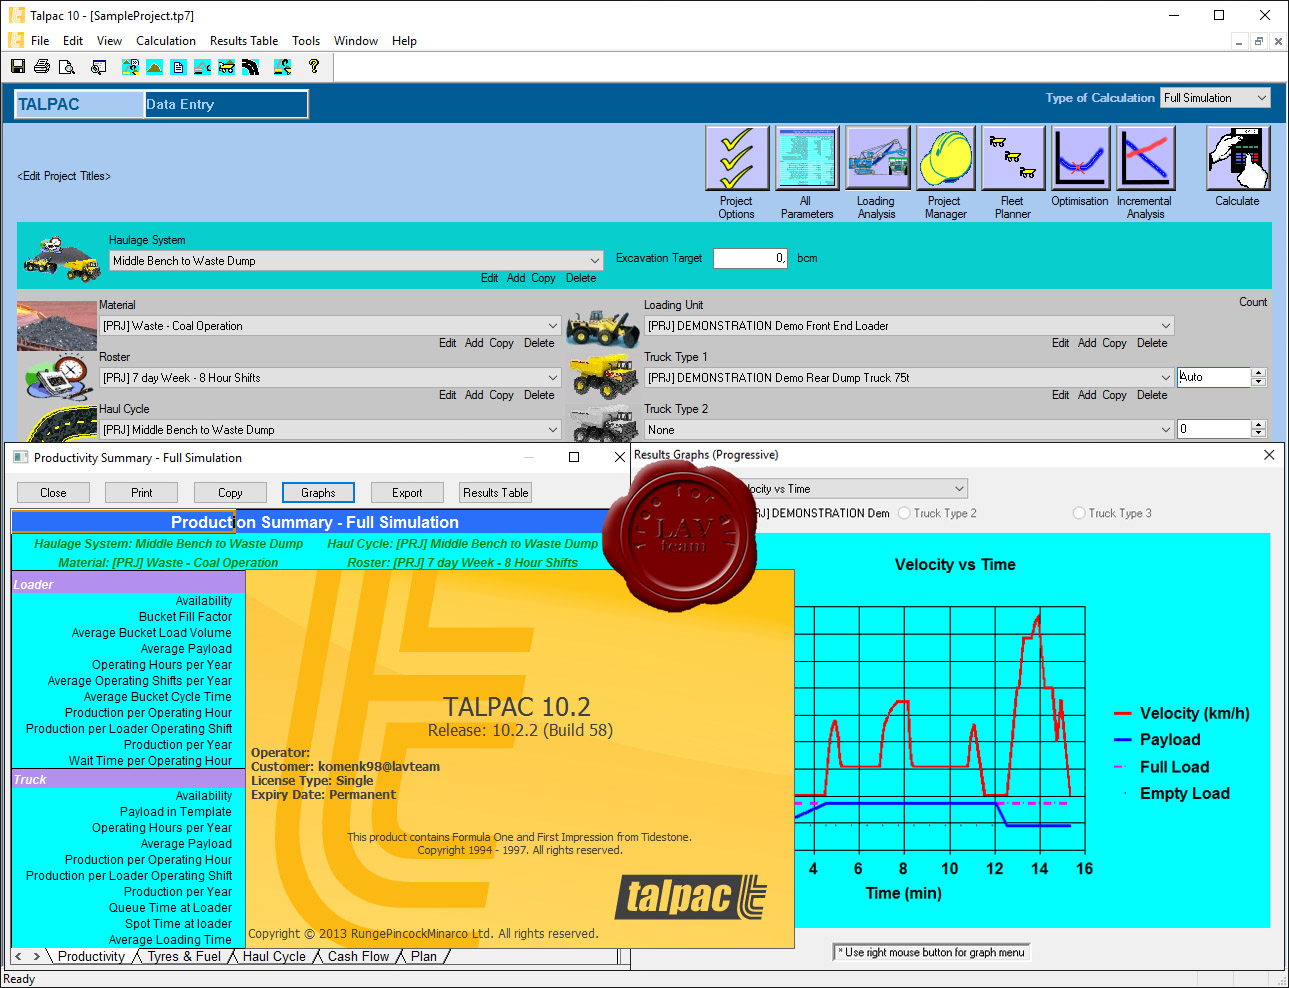Open Project Manager hard hat icon

946,158
